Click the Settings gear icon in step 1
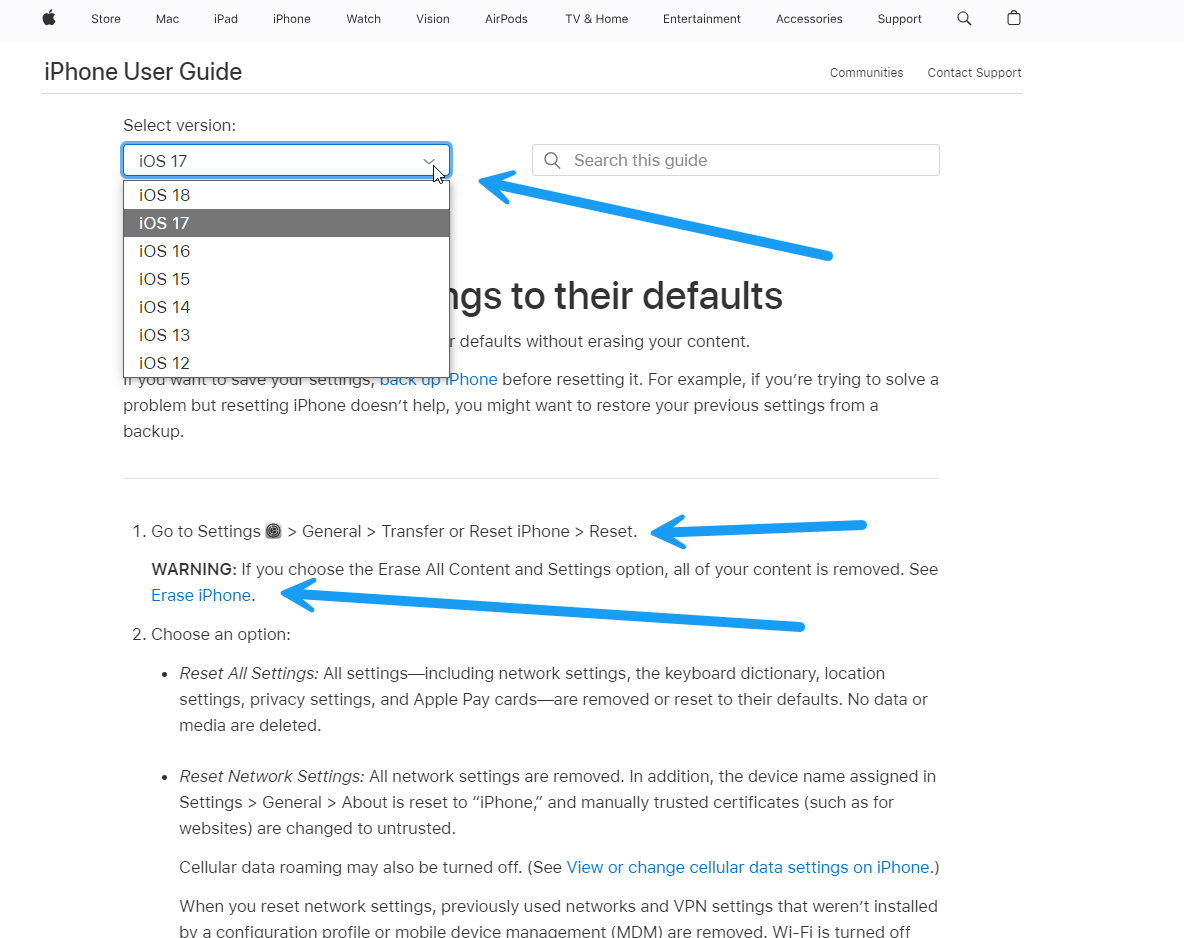This screenshot has height=938, width=1184. [273, 531]
